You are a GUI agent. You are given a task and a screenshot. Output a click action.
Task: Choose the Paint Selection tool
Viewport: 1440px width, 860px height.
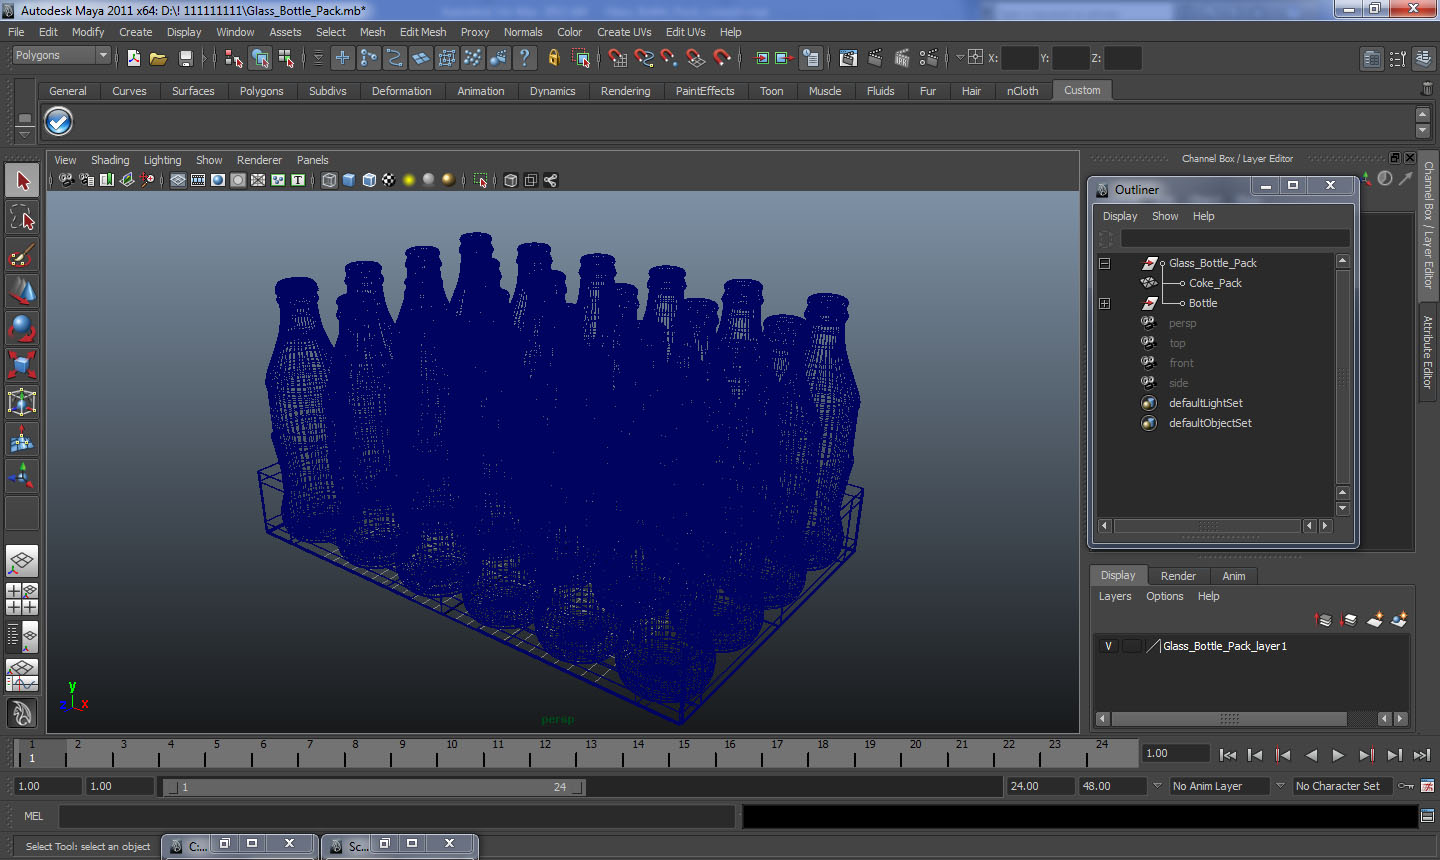pos(22,255)
